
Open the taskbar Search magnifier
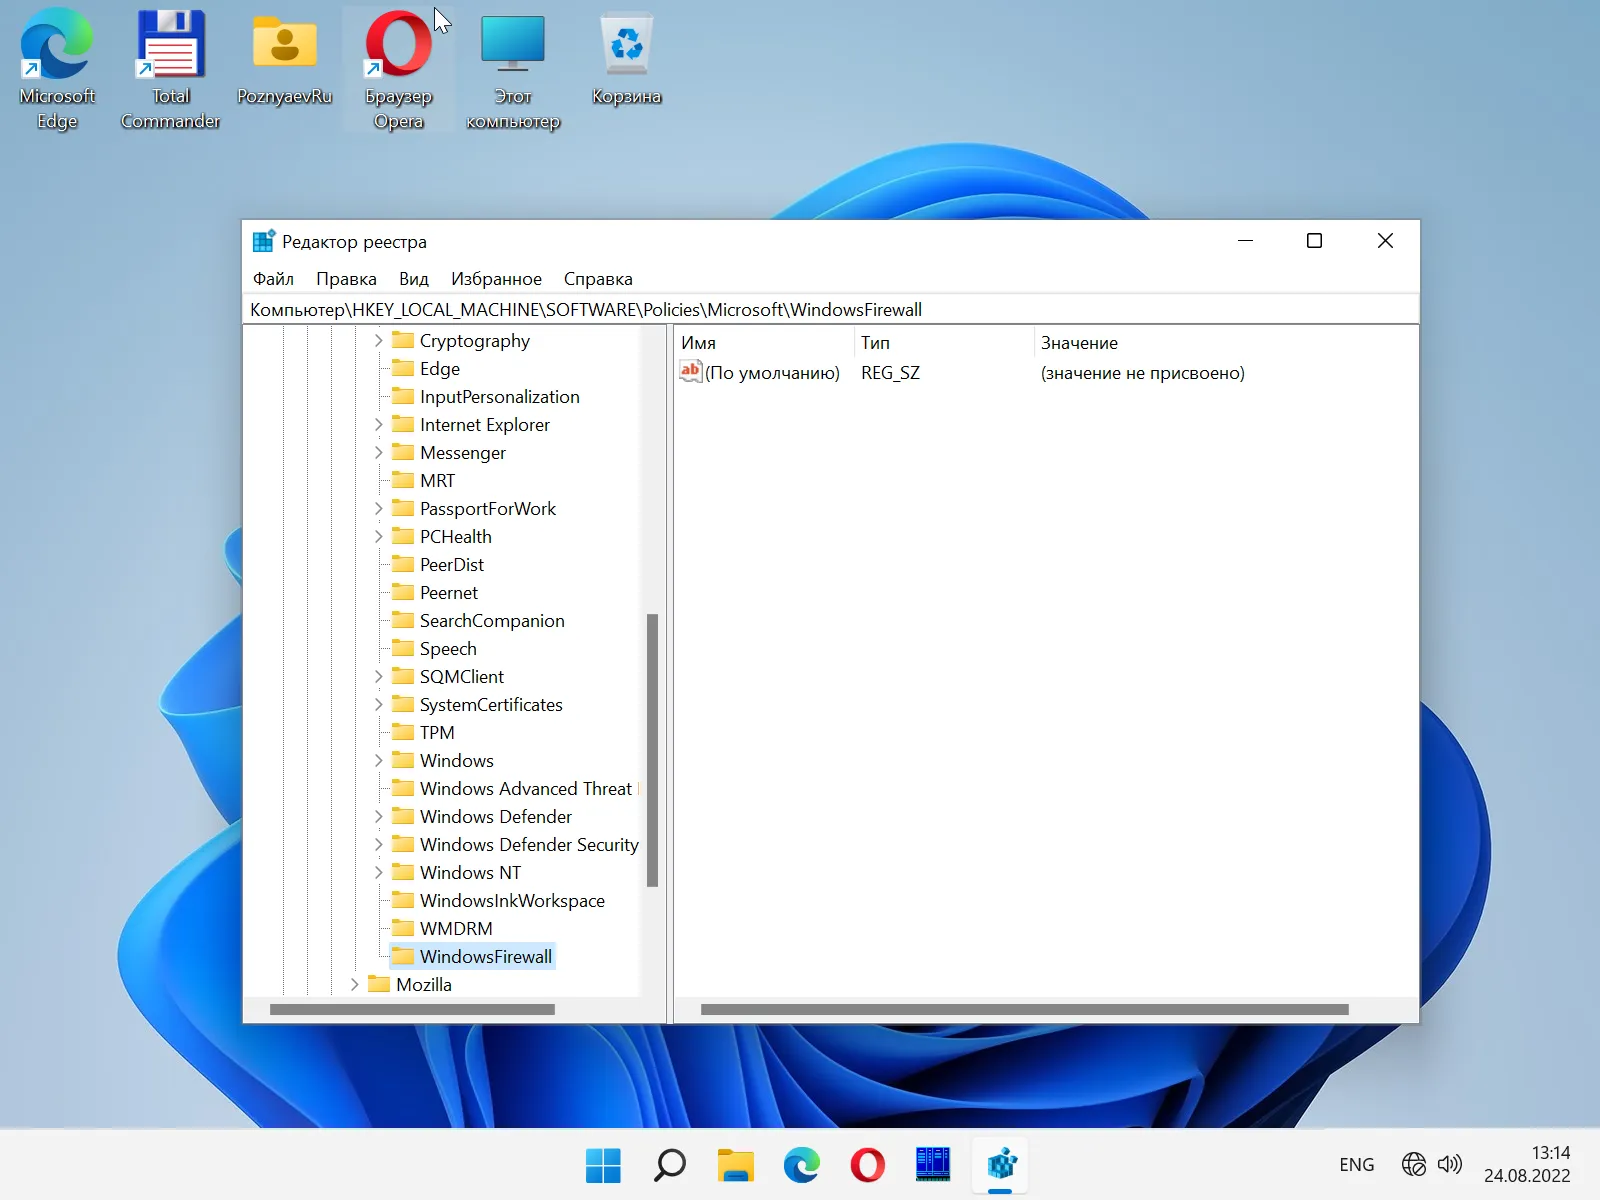(x=669, y=1165)
